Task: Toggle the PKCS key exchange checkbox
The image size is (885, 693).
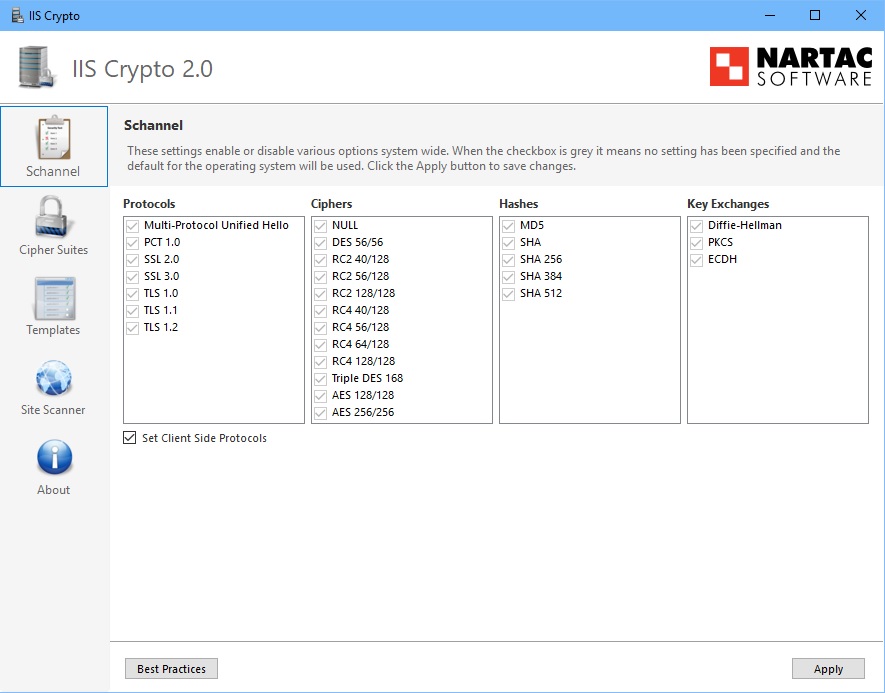Action: point(696,243)
